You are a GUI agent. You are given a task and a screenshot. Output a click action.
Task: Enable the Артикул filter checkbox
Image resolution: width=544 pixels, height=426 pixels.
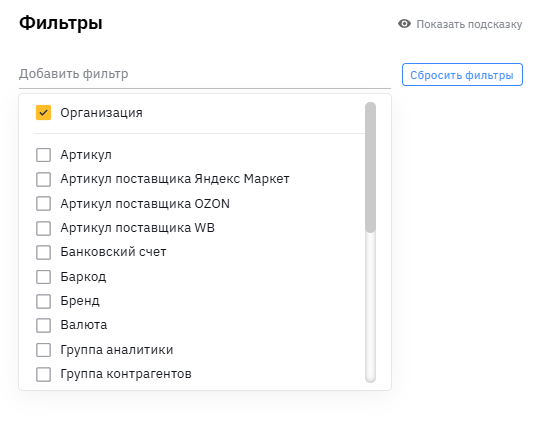point(43,155)
